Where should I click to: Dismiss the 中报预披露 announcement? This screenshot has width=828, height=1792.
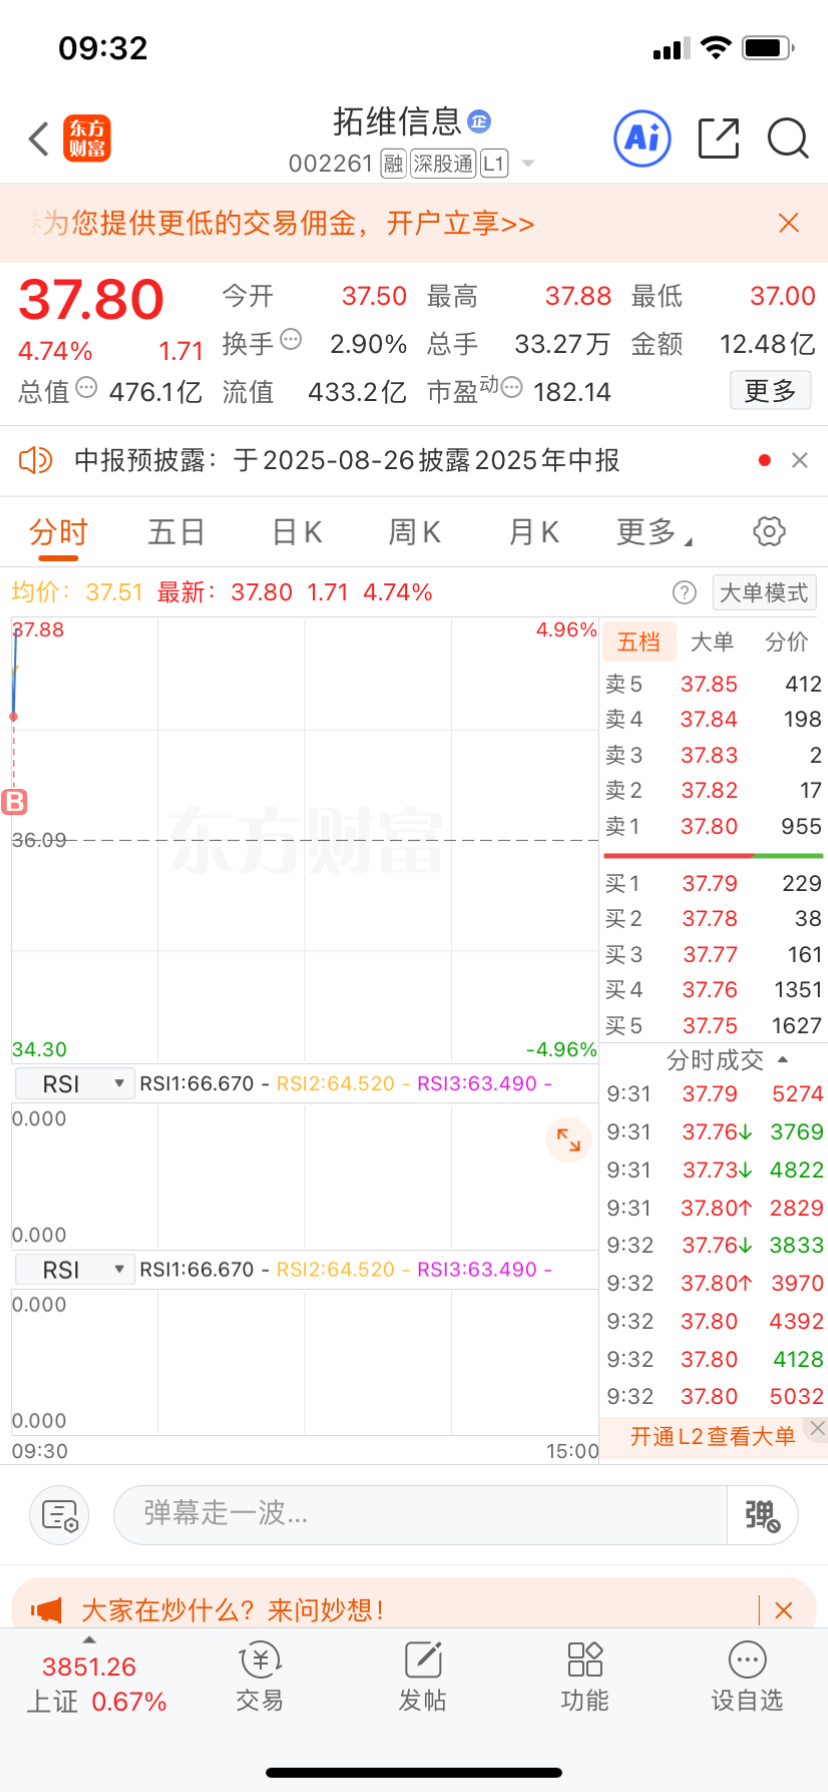pyautogui.click(x=799, y=460)
